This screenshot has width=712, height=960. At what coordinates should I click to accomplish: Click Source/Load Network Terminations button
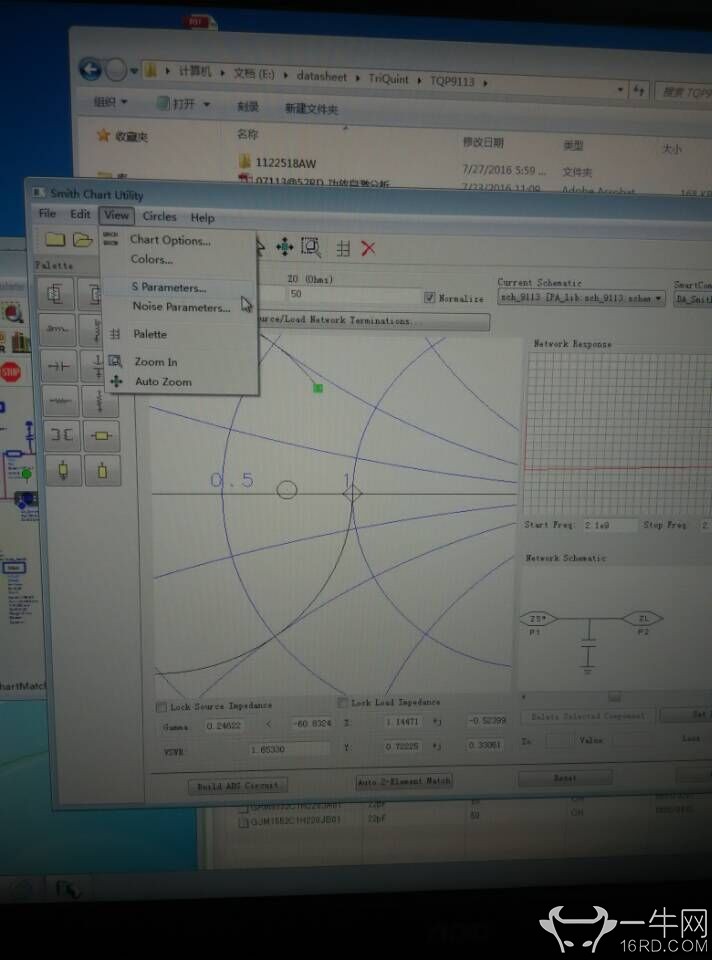373,320
